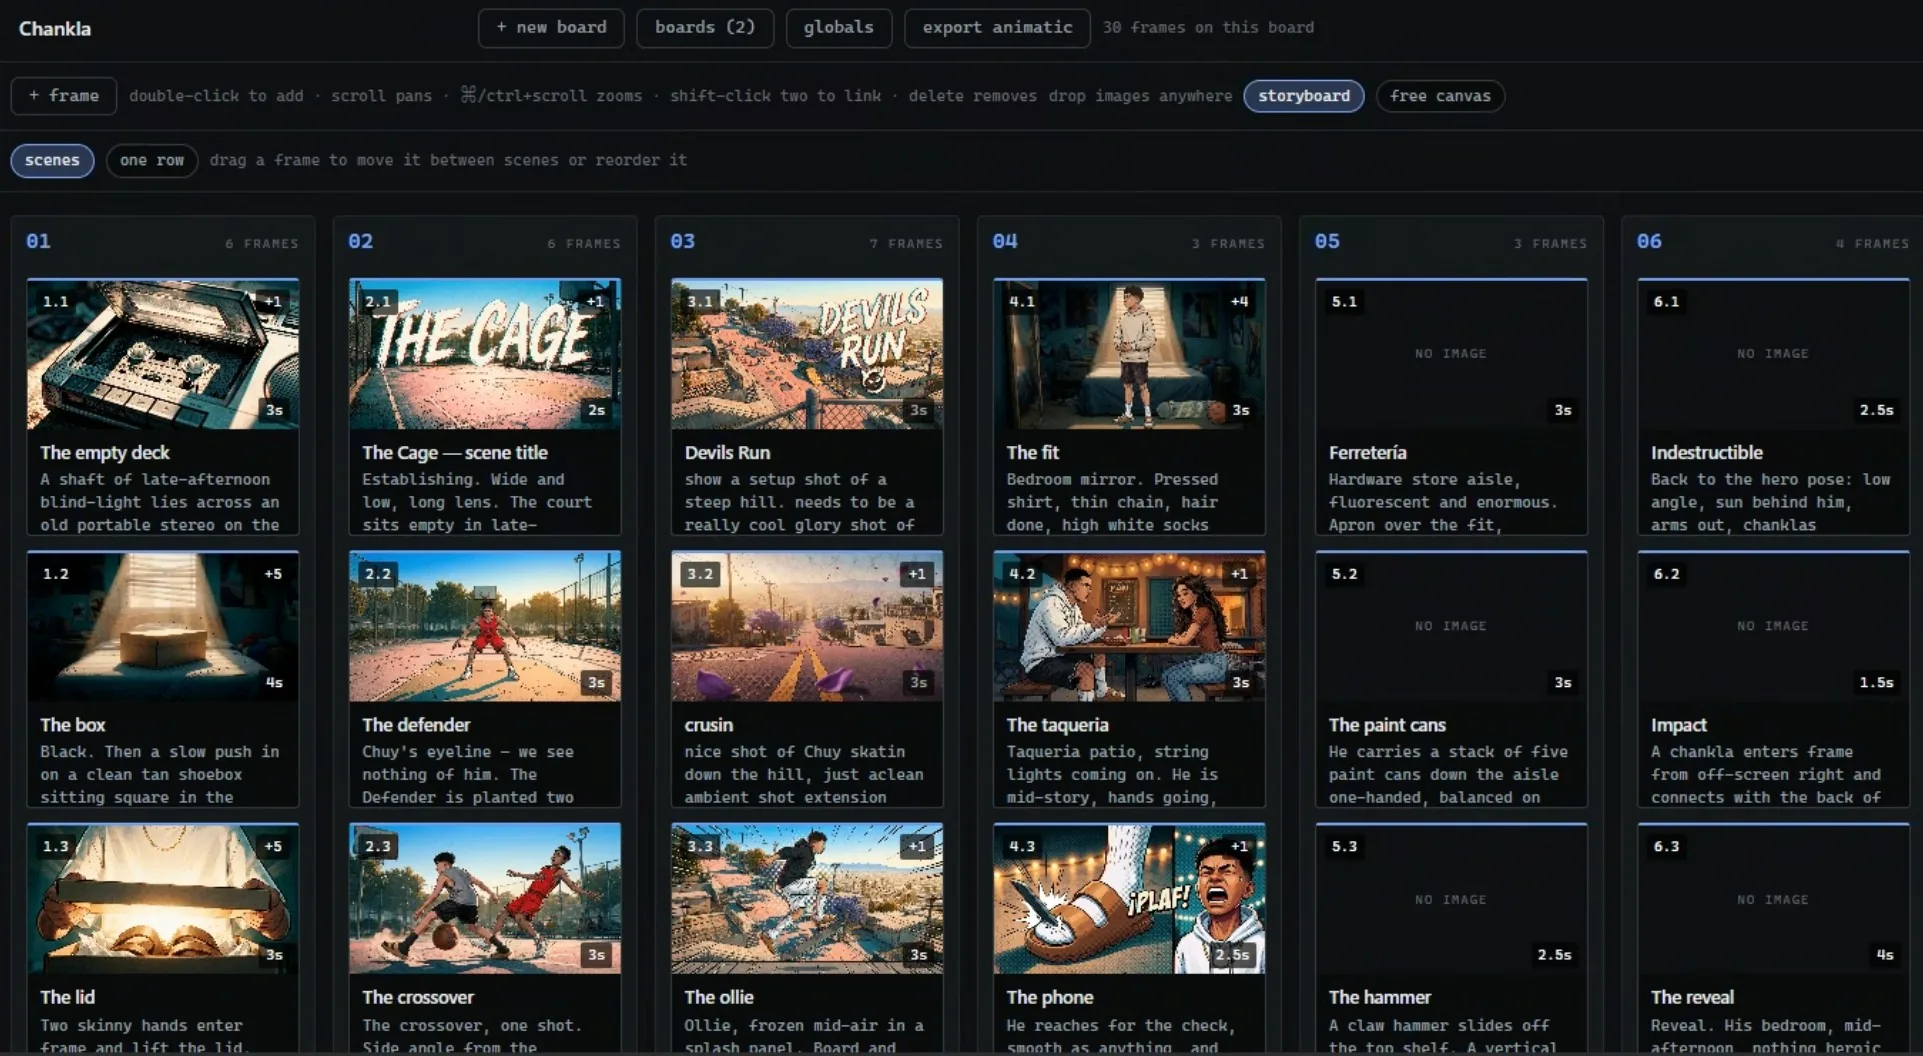Click the +4 variants badge on frame 4.1
Image resolution: width=1923 pixels, height=1056 pixels.
(x=1239, y=301)
